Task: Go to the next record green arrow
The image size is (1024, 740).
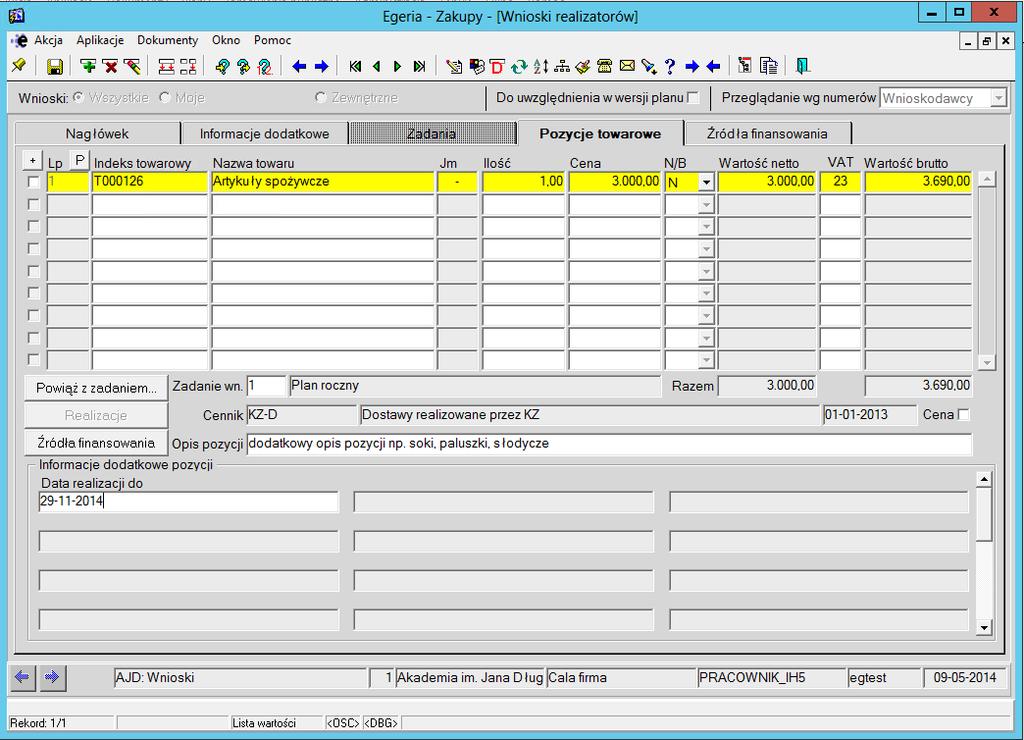Action: [397, 66]
